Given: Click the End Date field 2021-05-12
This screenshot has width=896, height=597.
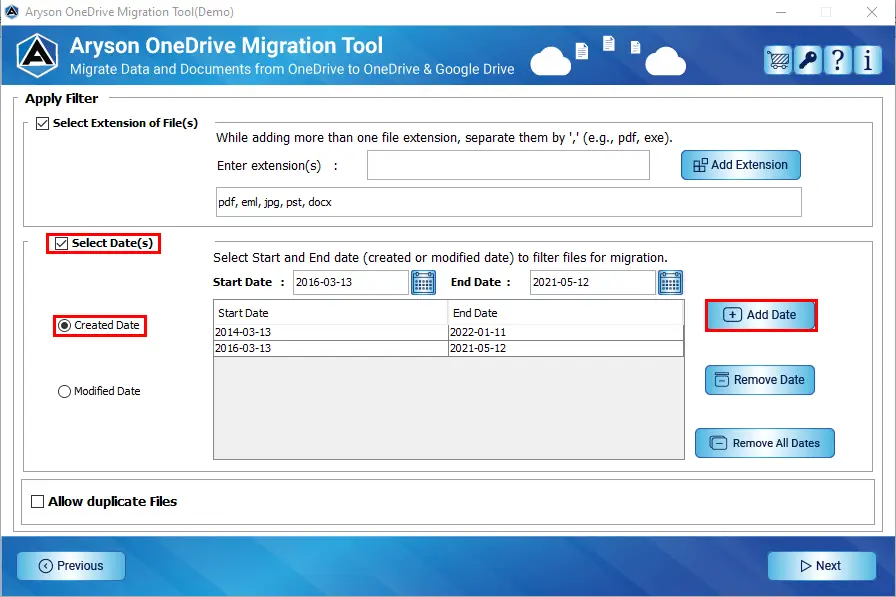Looking at the screenshot, I should [593, 282].
